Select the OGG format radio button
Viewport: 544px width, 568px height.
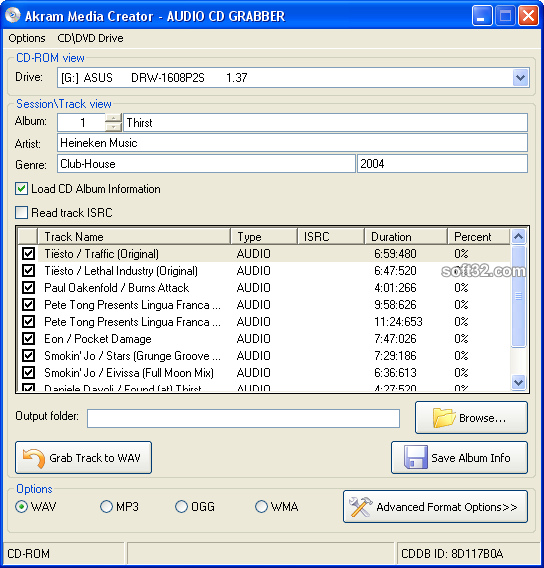[181, 506]
